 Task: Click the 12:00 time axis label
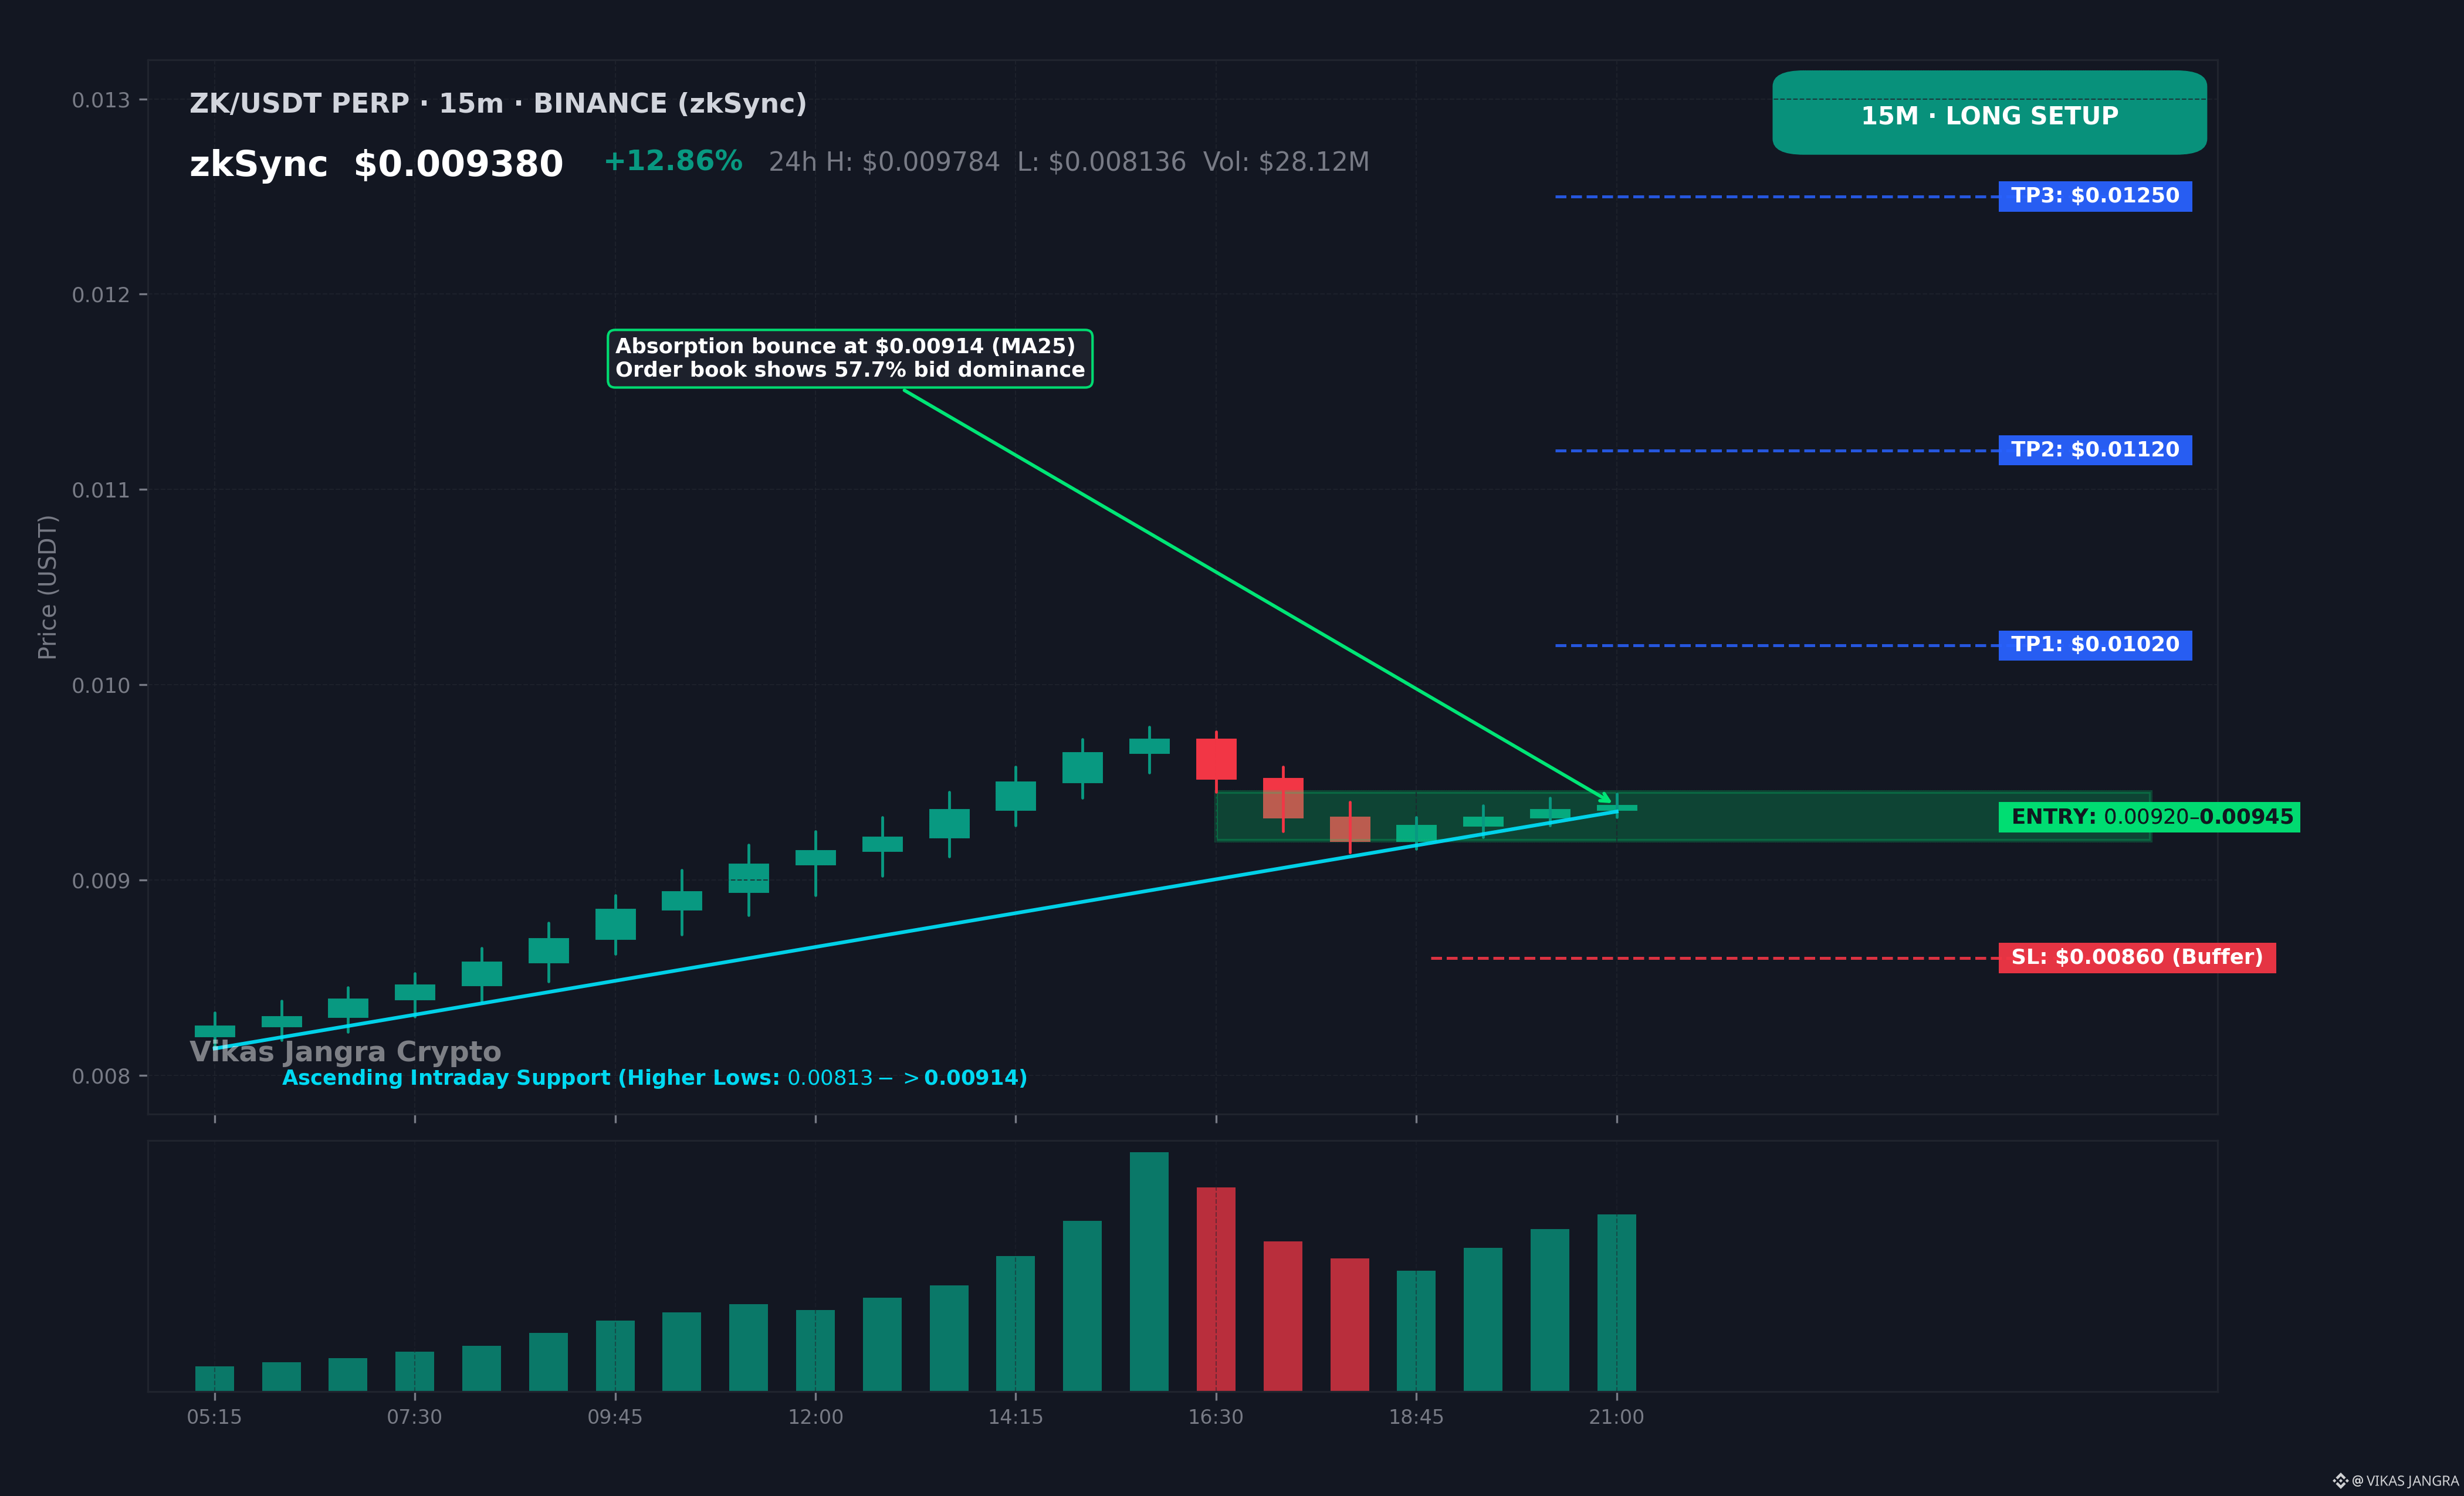816,1417
